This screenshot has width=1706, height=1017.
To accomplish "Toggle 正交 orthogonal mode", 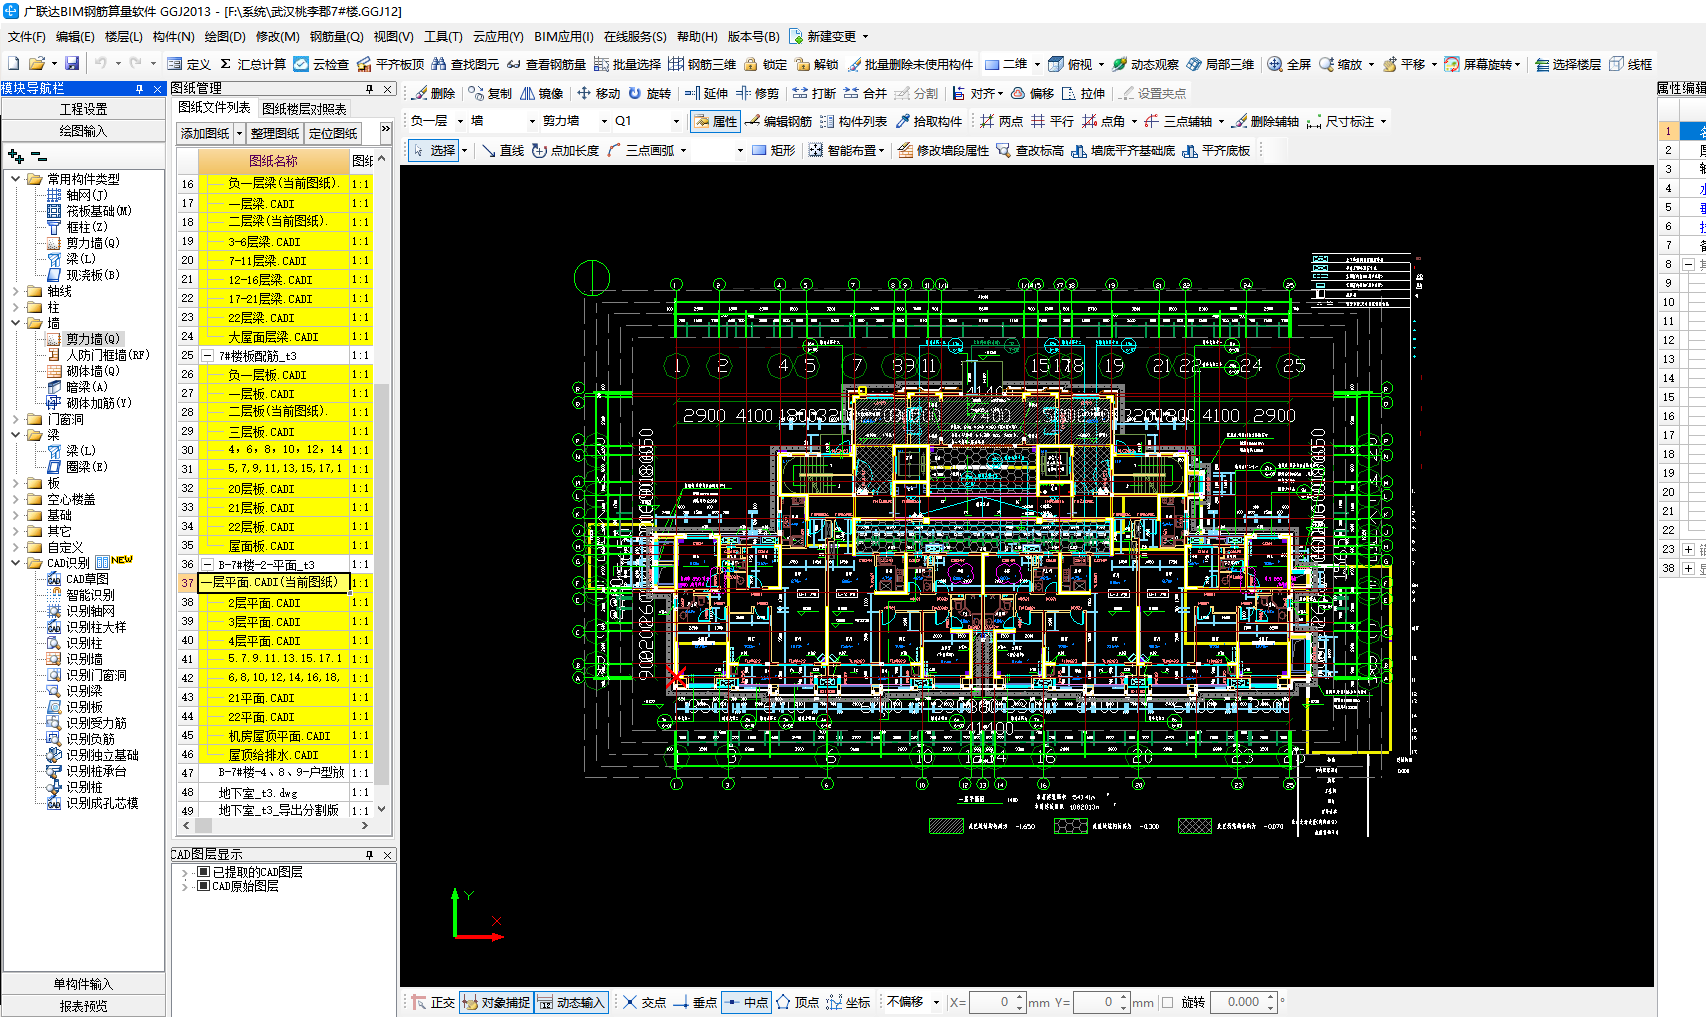I will coord(433,1002).
